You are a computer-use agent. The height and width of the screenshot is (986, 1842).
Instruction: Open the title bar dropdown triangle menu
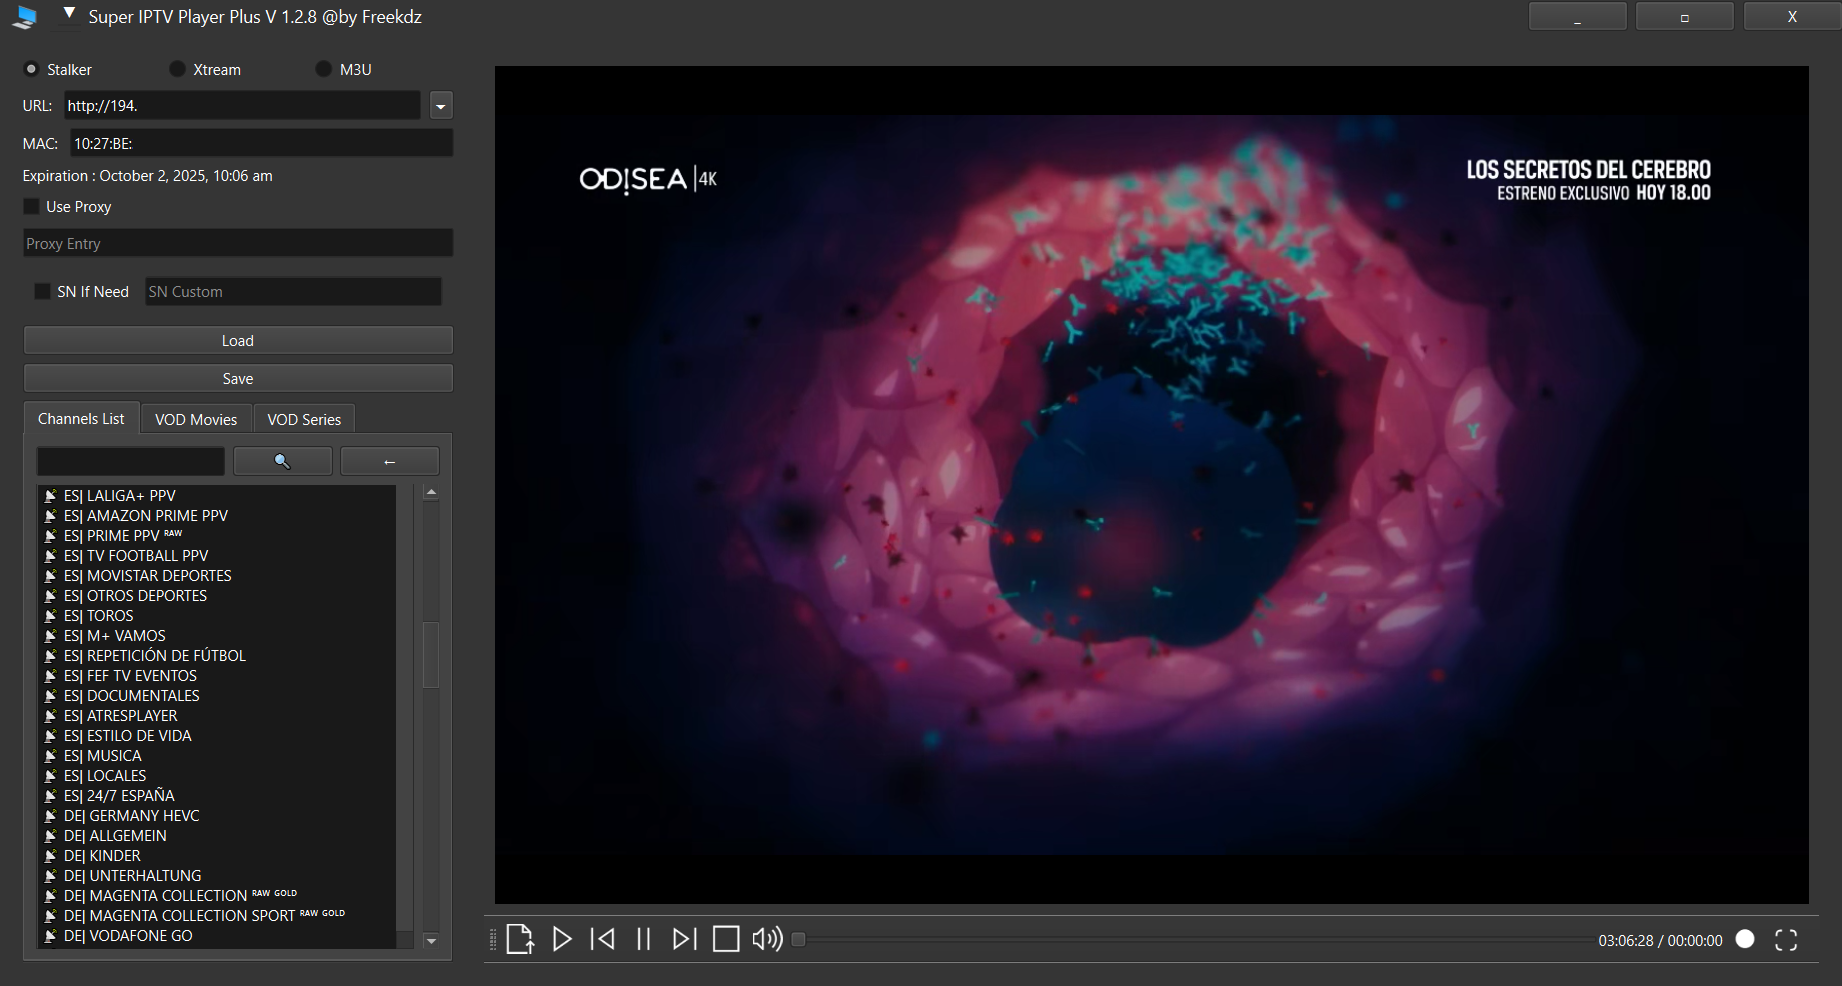click(69, 14)
